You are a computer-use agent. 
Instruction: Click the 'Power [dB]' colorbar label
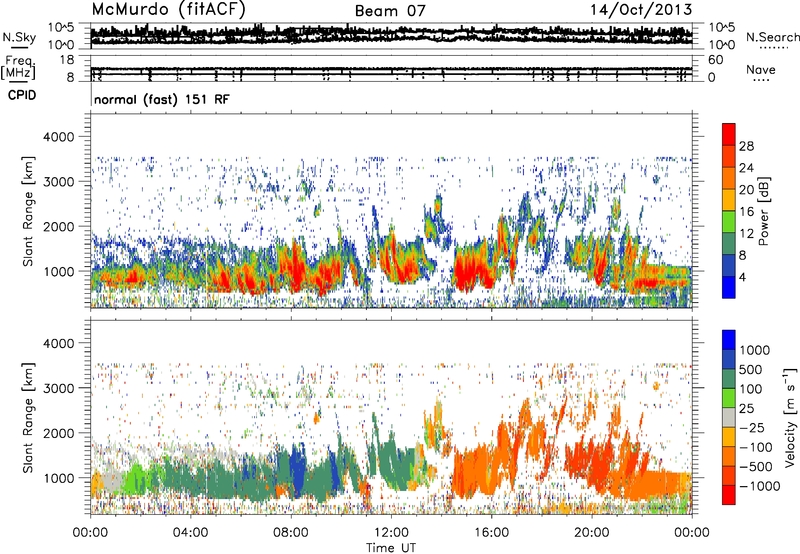point(763,211)
